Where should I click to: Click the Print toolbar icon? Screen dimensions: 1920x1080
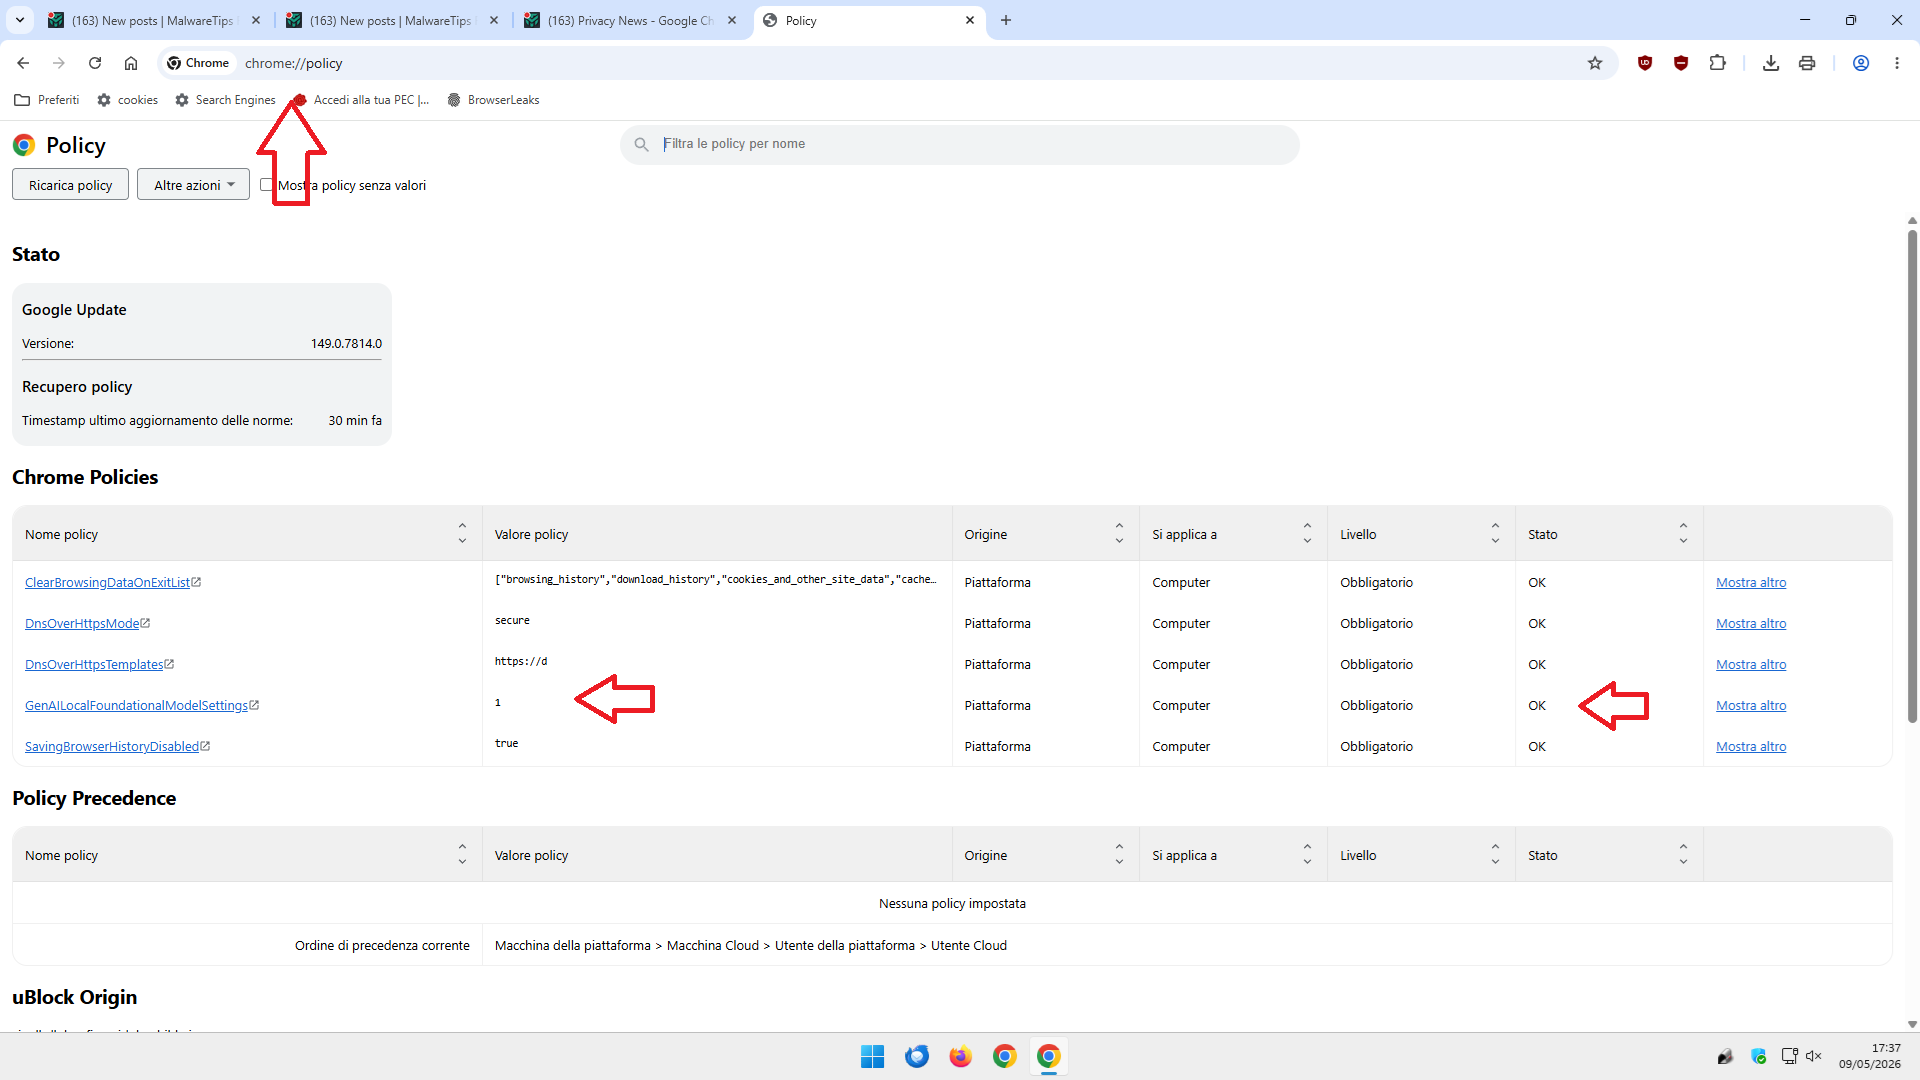point(1807,63)
